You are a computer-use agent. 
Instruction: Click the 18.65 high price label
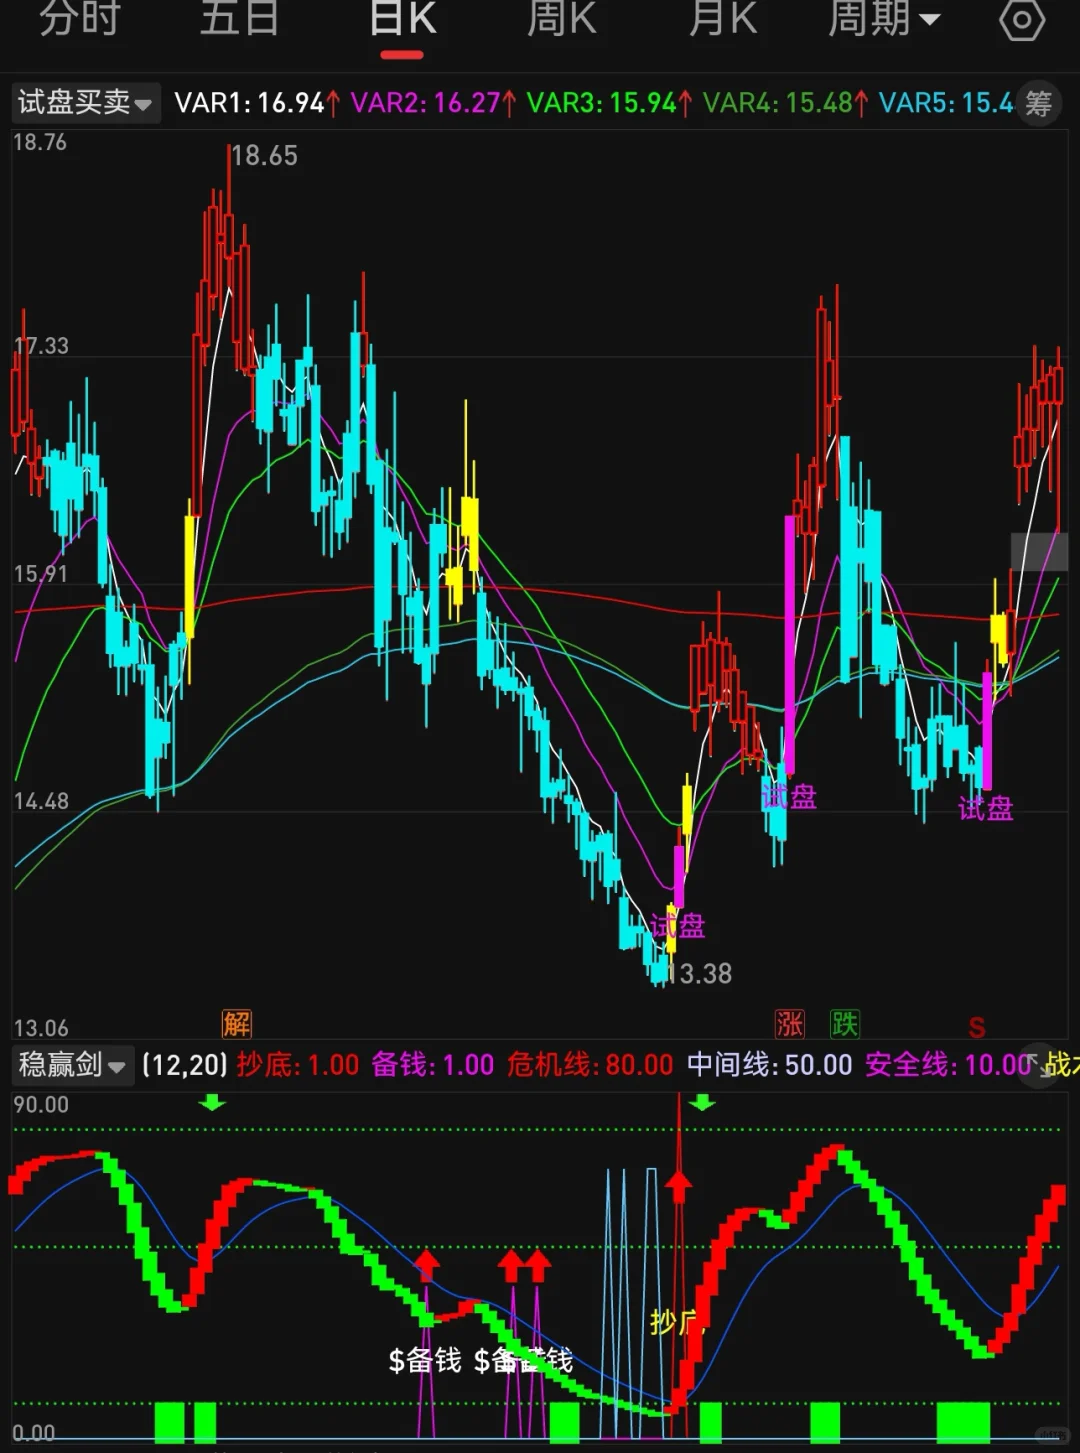coord(265,156)
